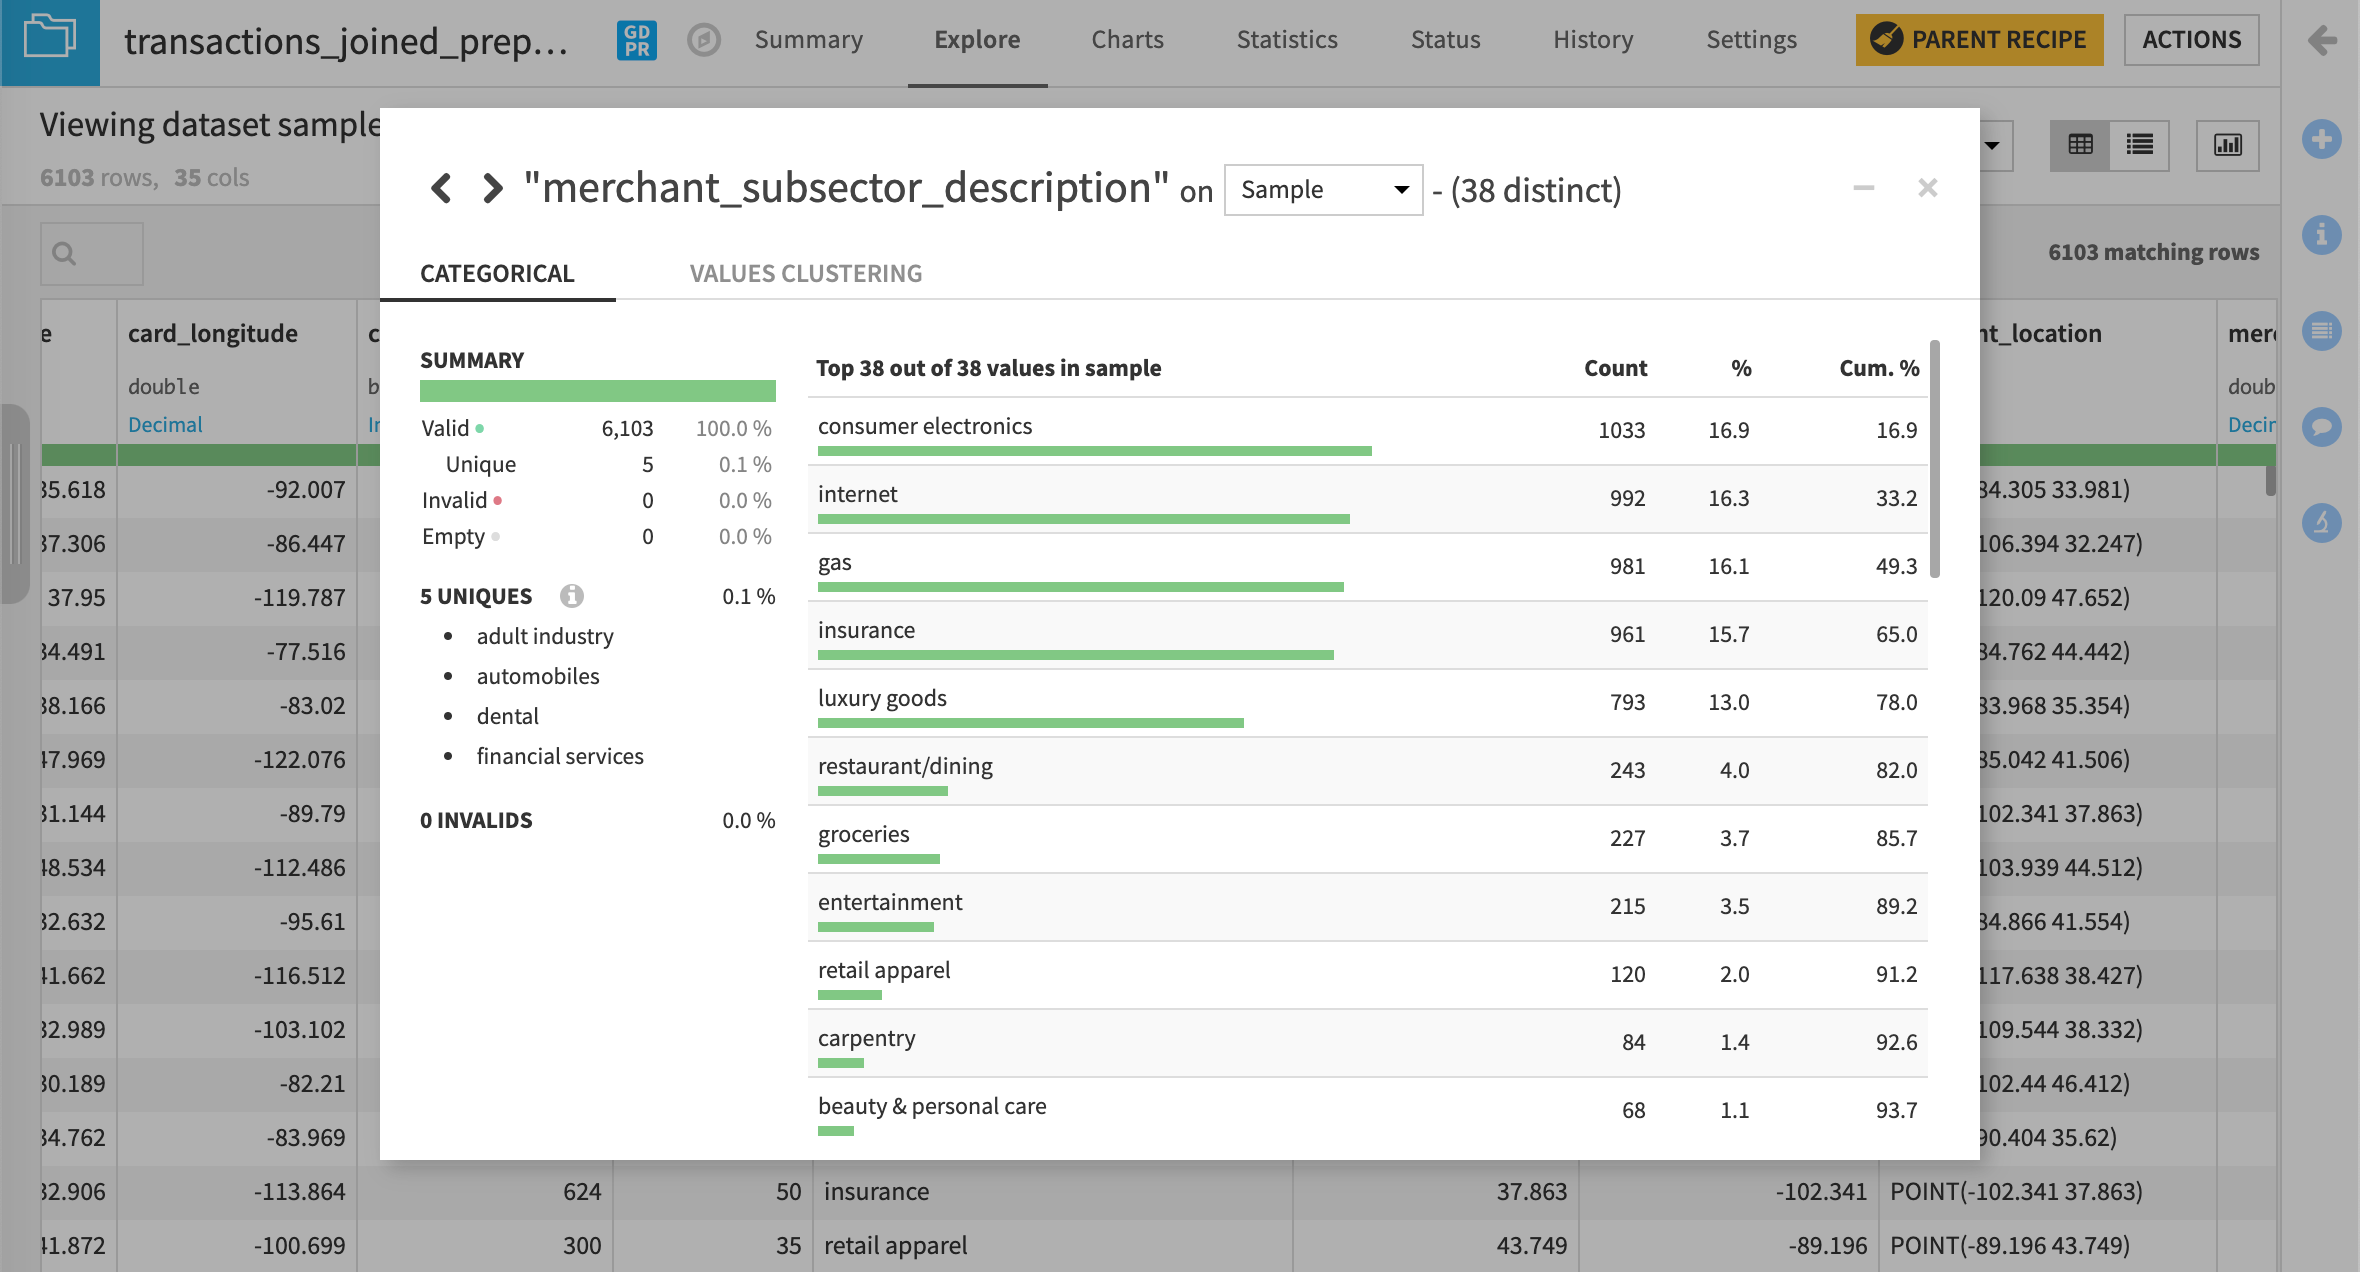This screenshot has height=1272, width=2360.
Task: Click the list view icon in toolbar
Action: [2138, 143]
